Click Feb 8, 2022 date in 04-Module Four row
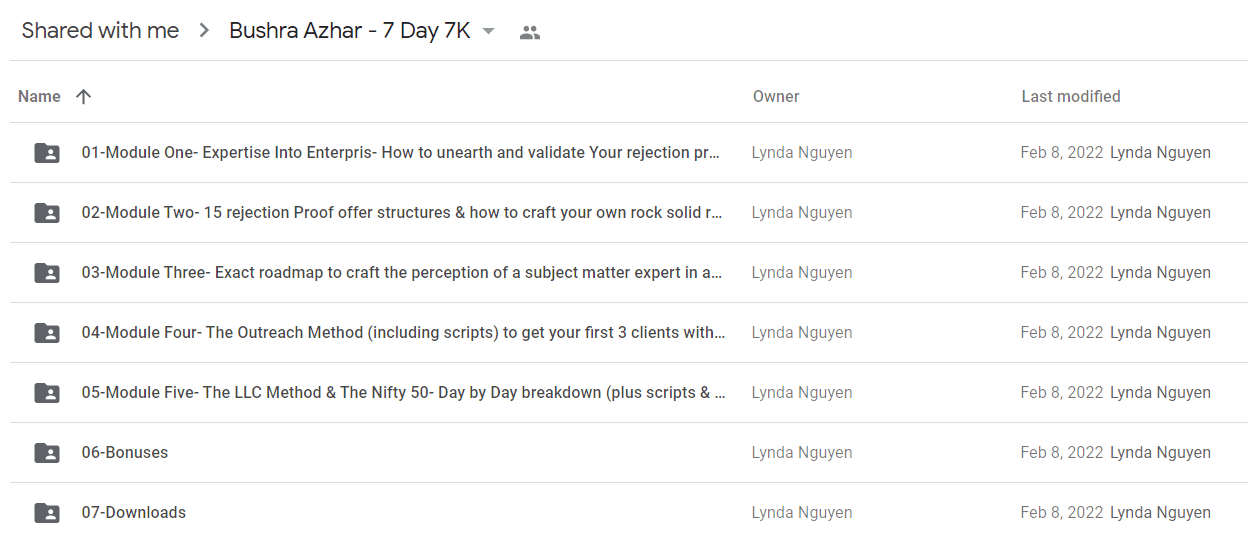 pos(1062,333)
